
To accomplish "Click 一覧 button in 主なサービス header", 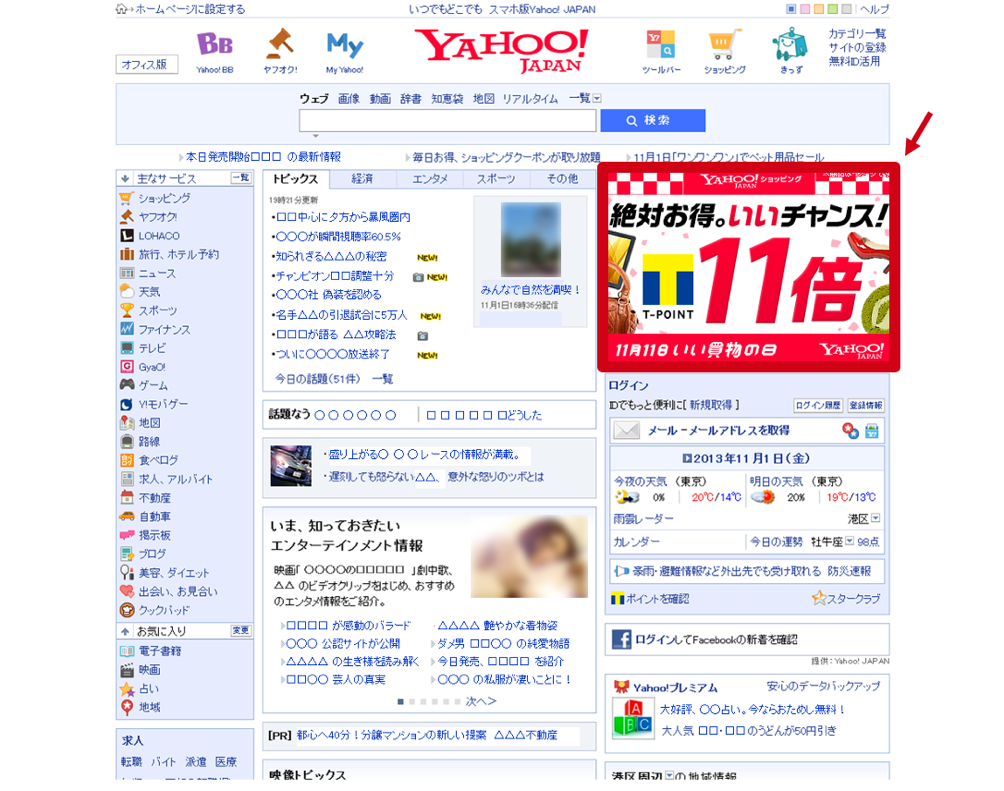I will (x=241, y=178).
